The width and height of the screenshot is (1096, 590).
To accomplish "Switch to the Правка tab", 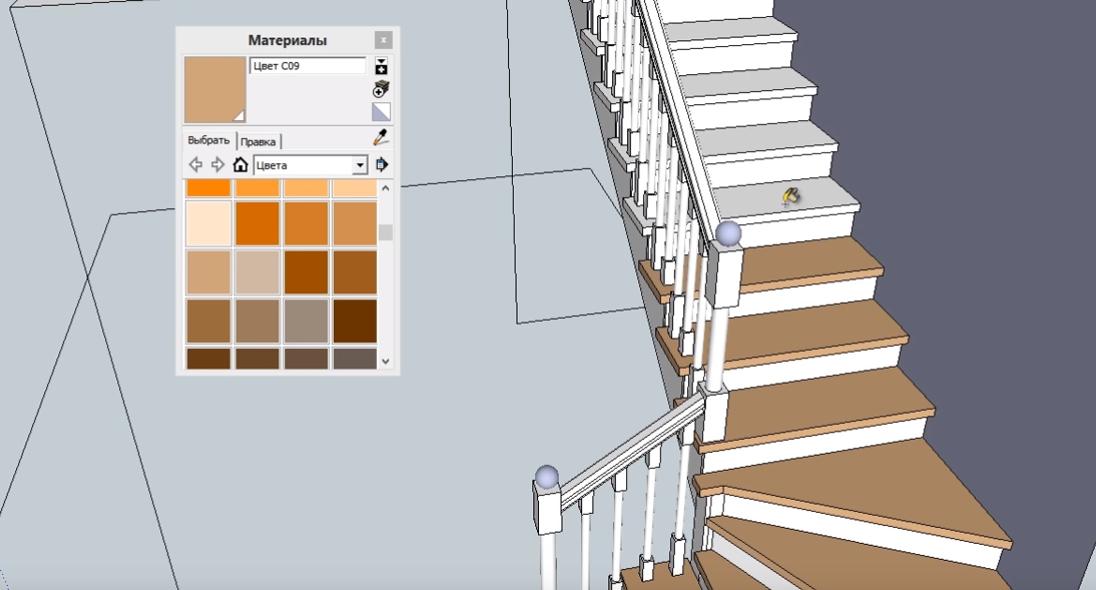I will pos(258,142).
